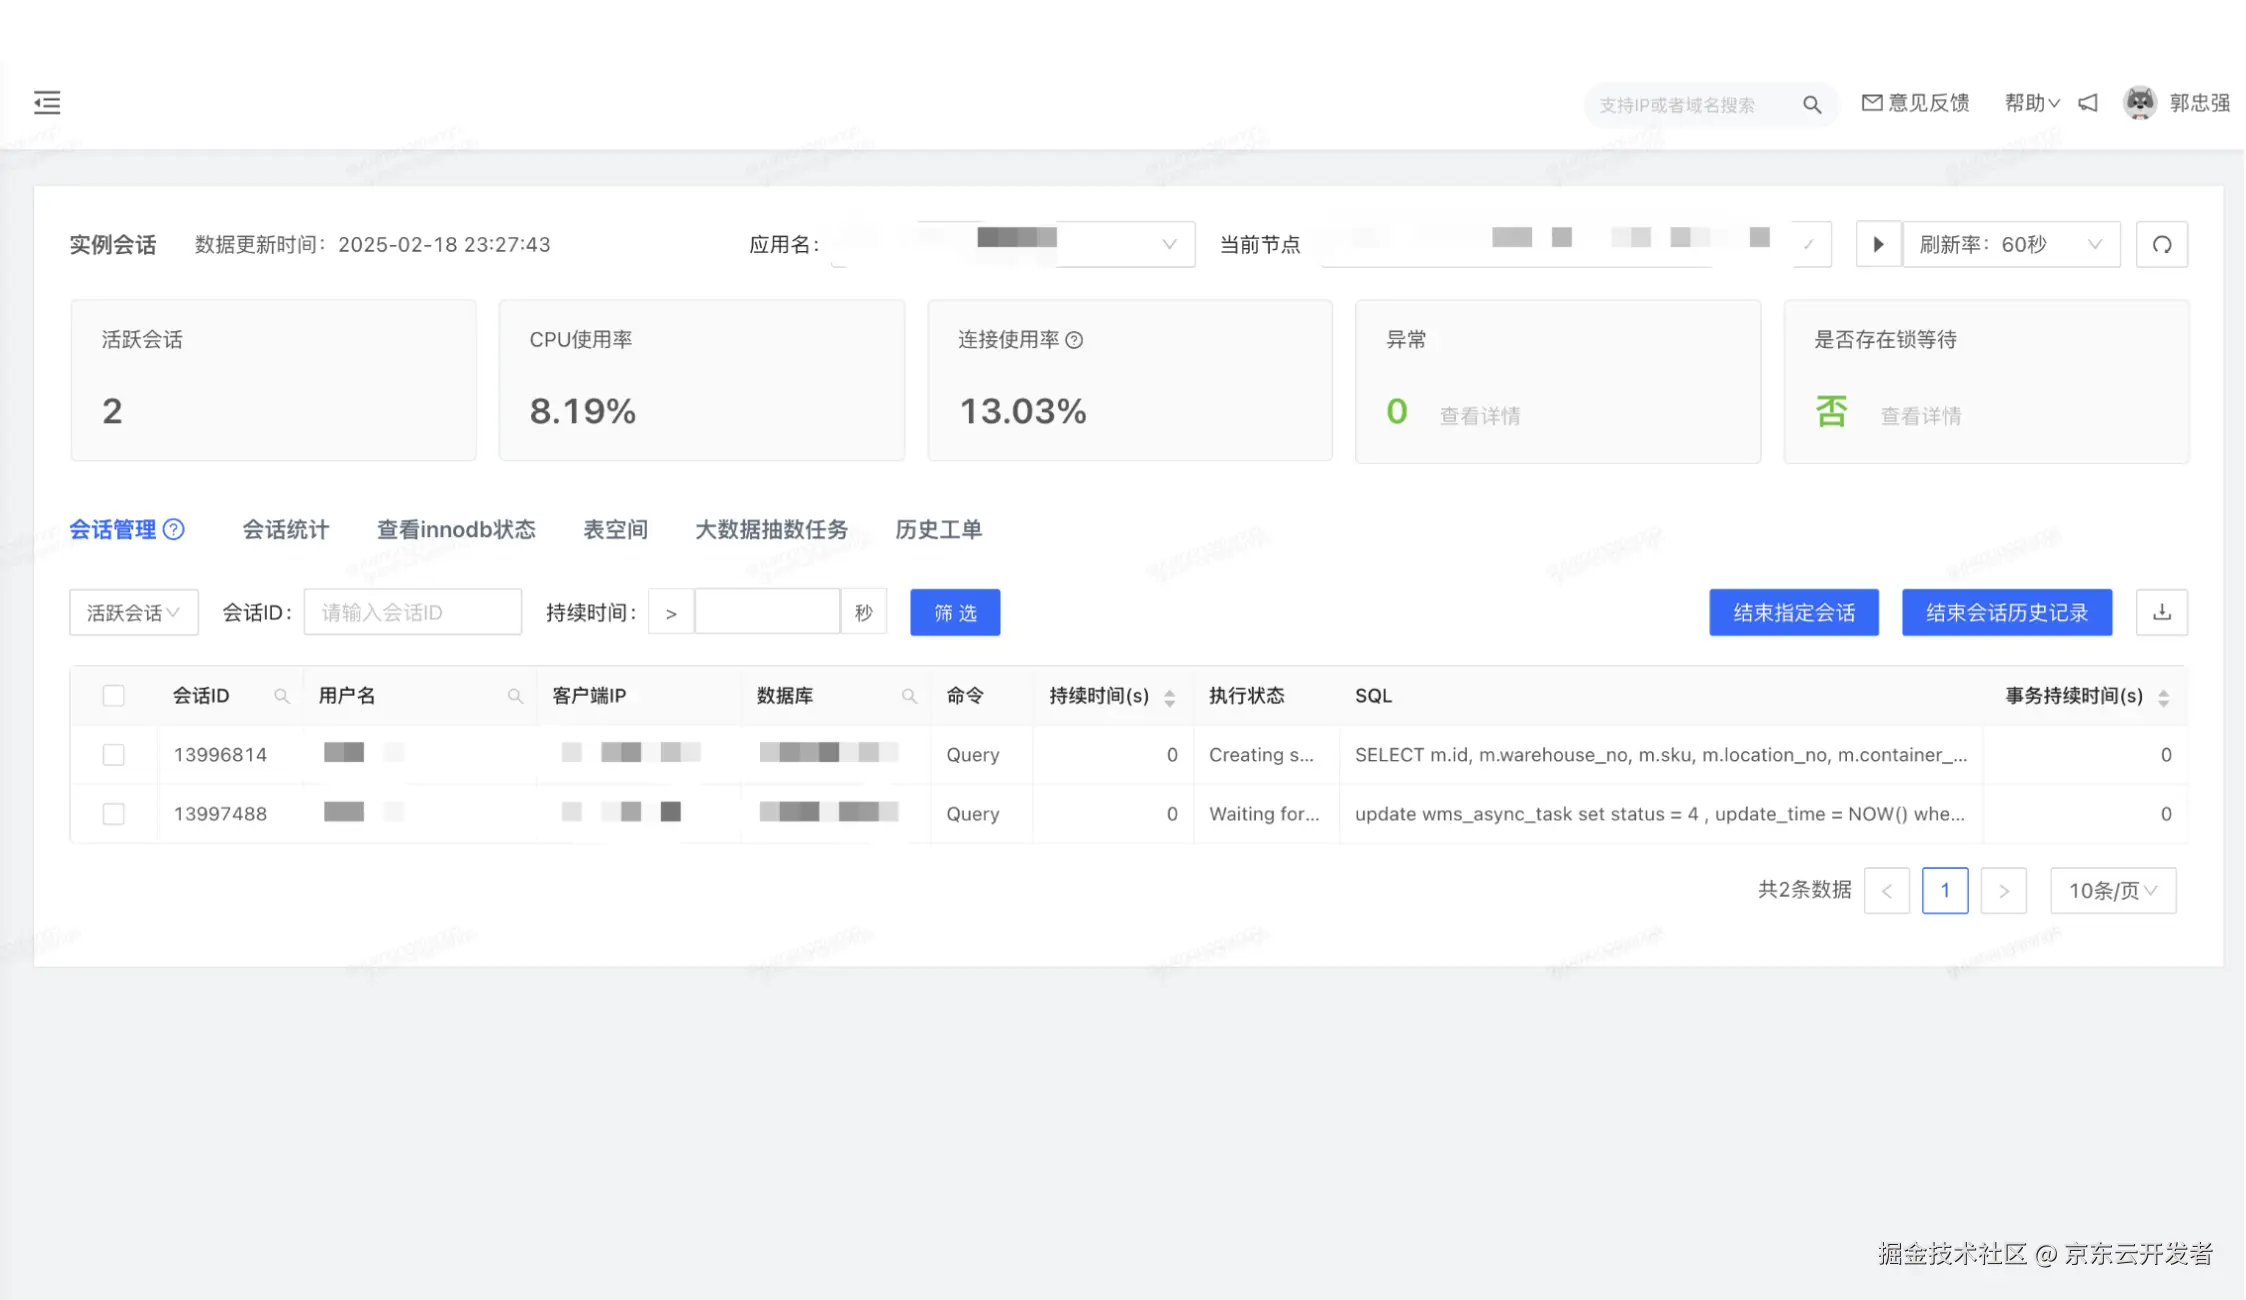Click the 会话ID input field
The height and width of the screenshot is (1300, 2246).
pos(412,612)
